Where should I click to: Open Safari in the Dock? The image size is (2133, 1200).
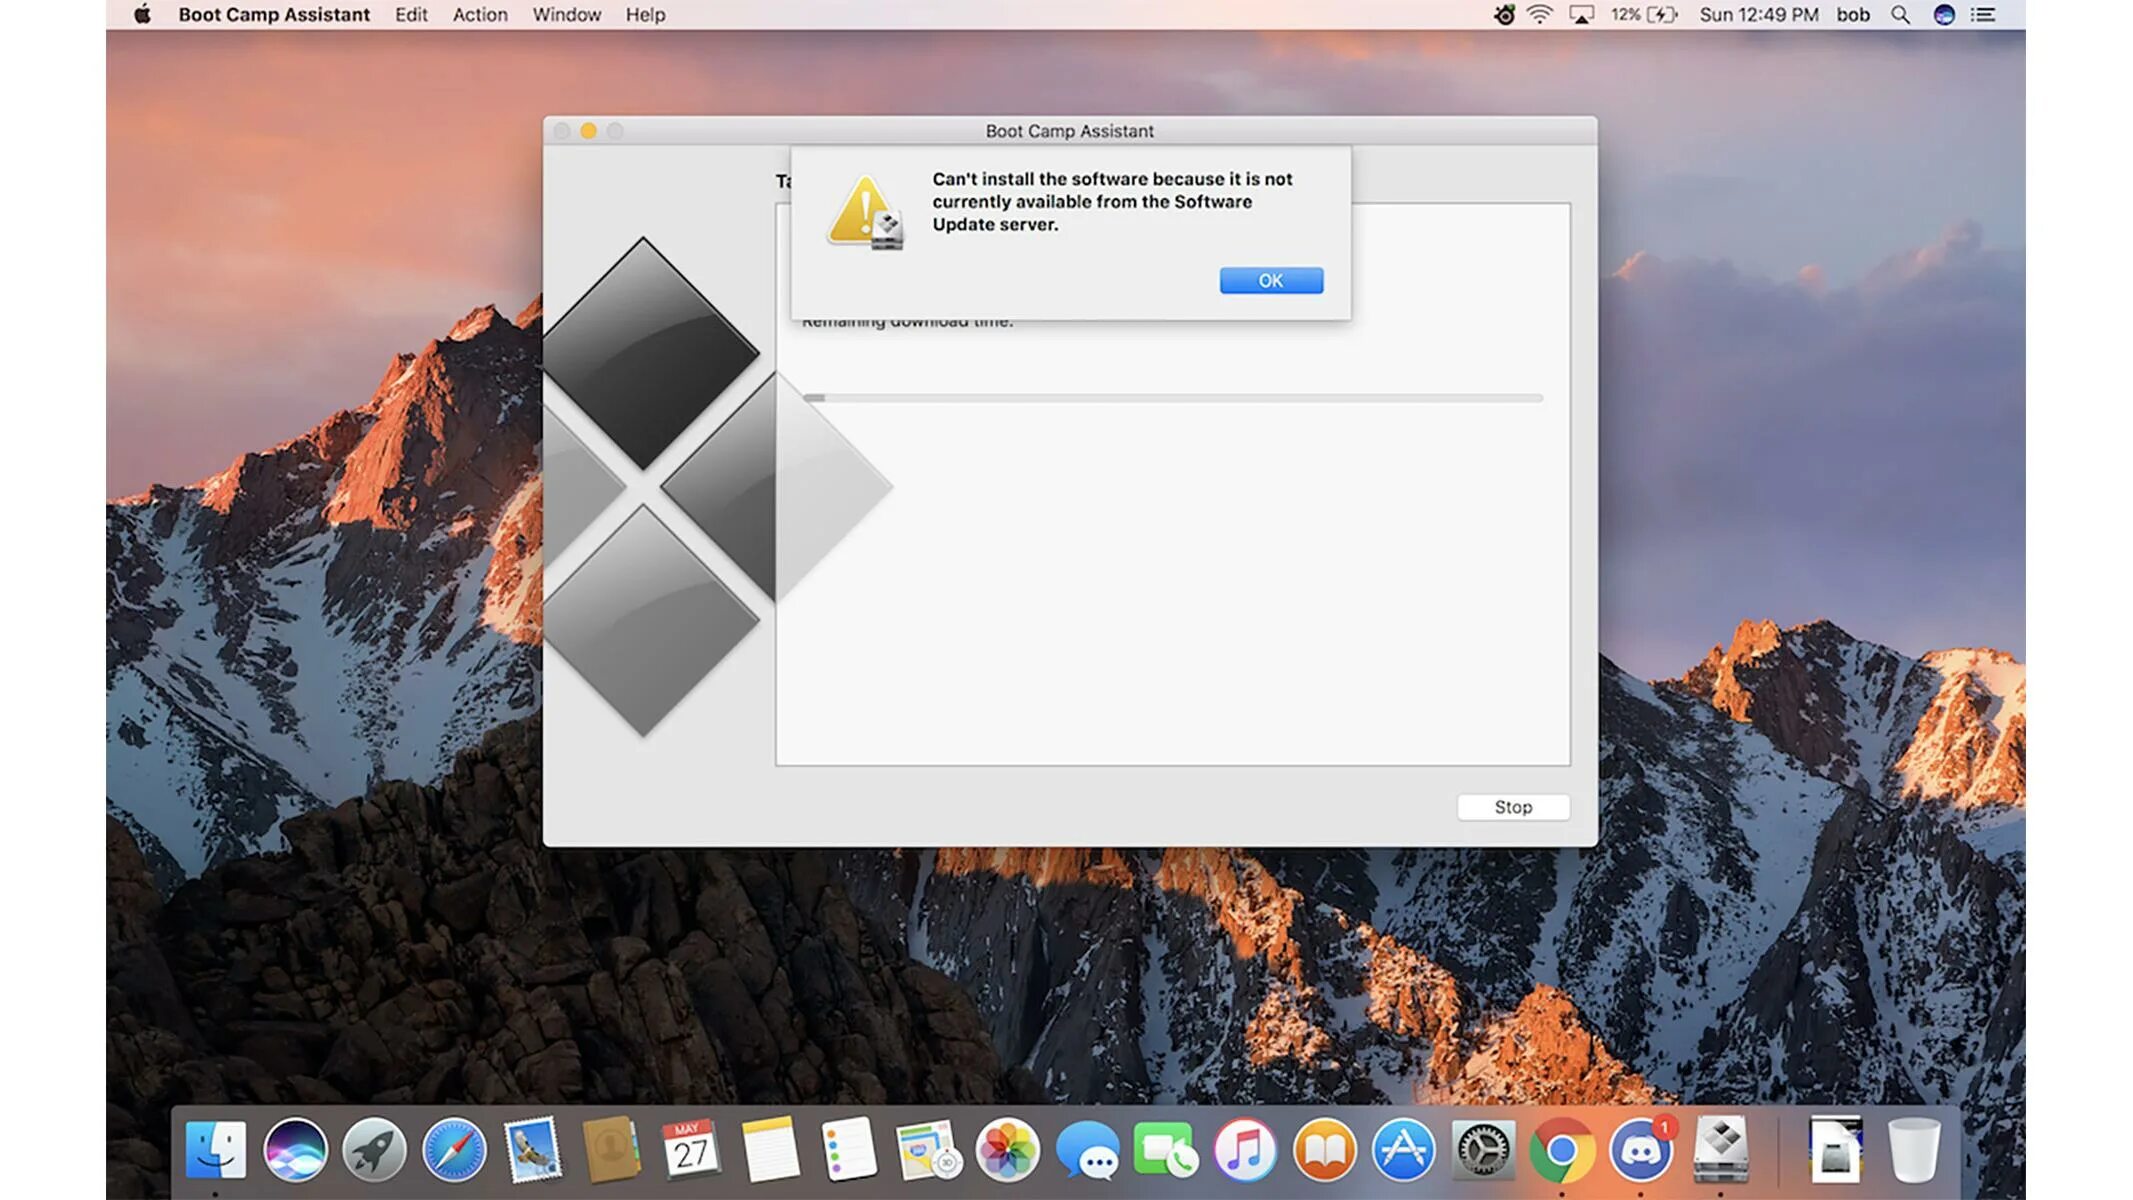coord(453,1150)
